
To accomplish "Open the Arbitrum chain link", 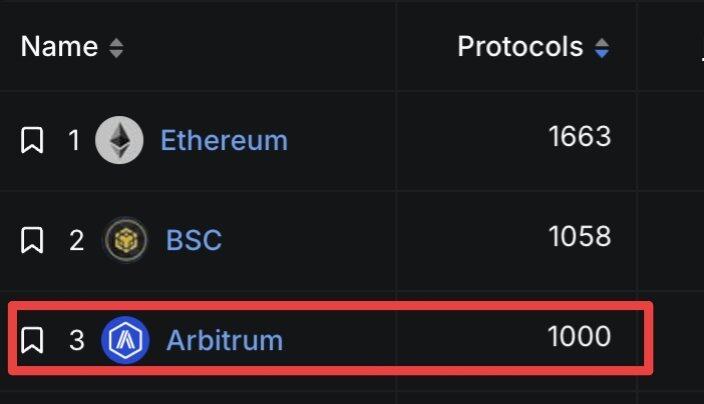I will 224,340.
